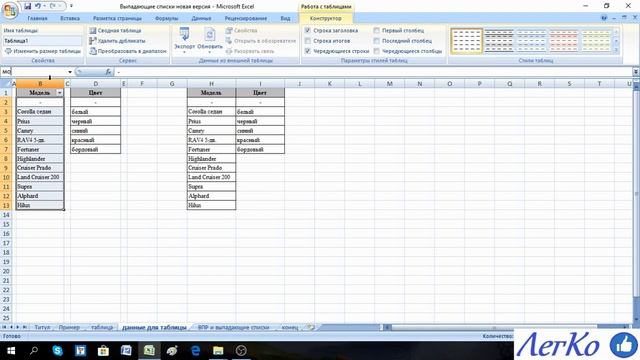This screenshot has width=640, height=360.
Task: Click the Обновить refresh icon
Action: [209, 34]
